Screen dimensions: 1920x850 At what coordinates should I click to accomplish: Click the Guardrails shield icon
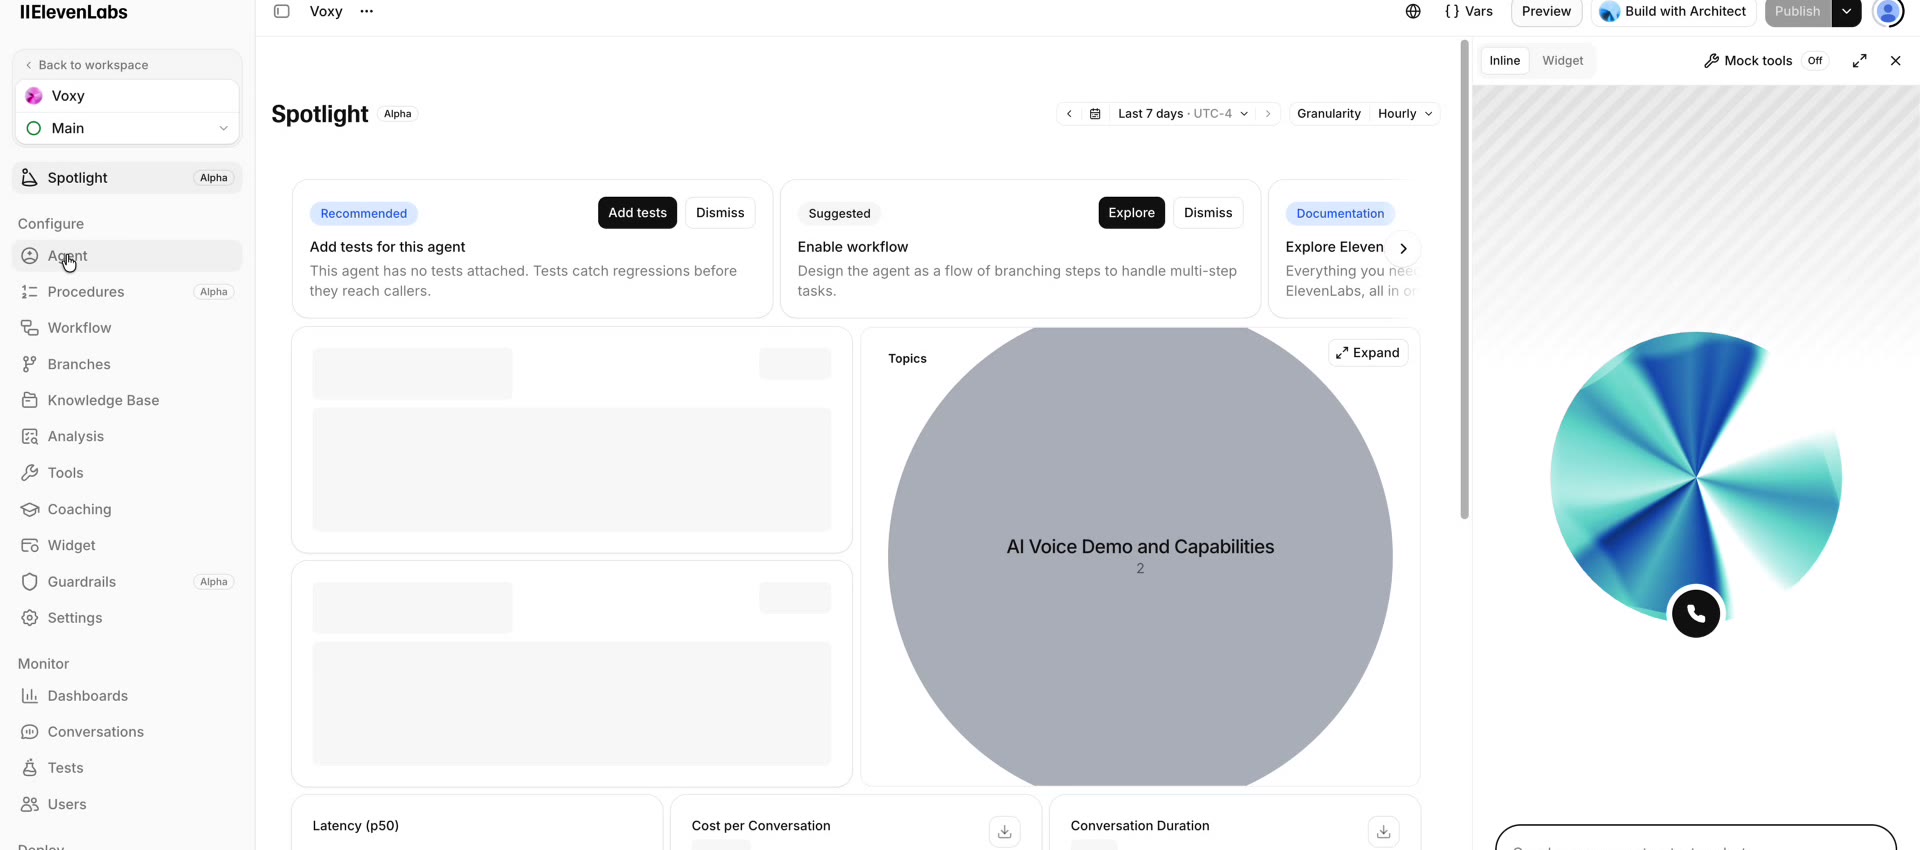tap(30, 582)
